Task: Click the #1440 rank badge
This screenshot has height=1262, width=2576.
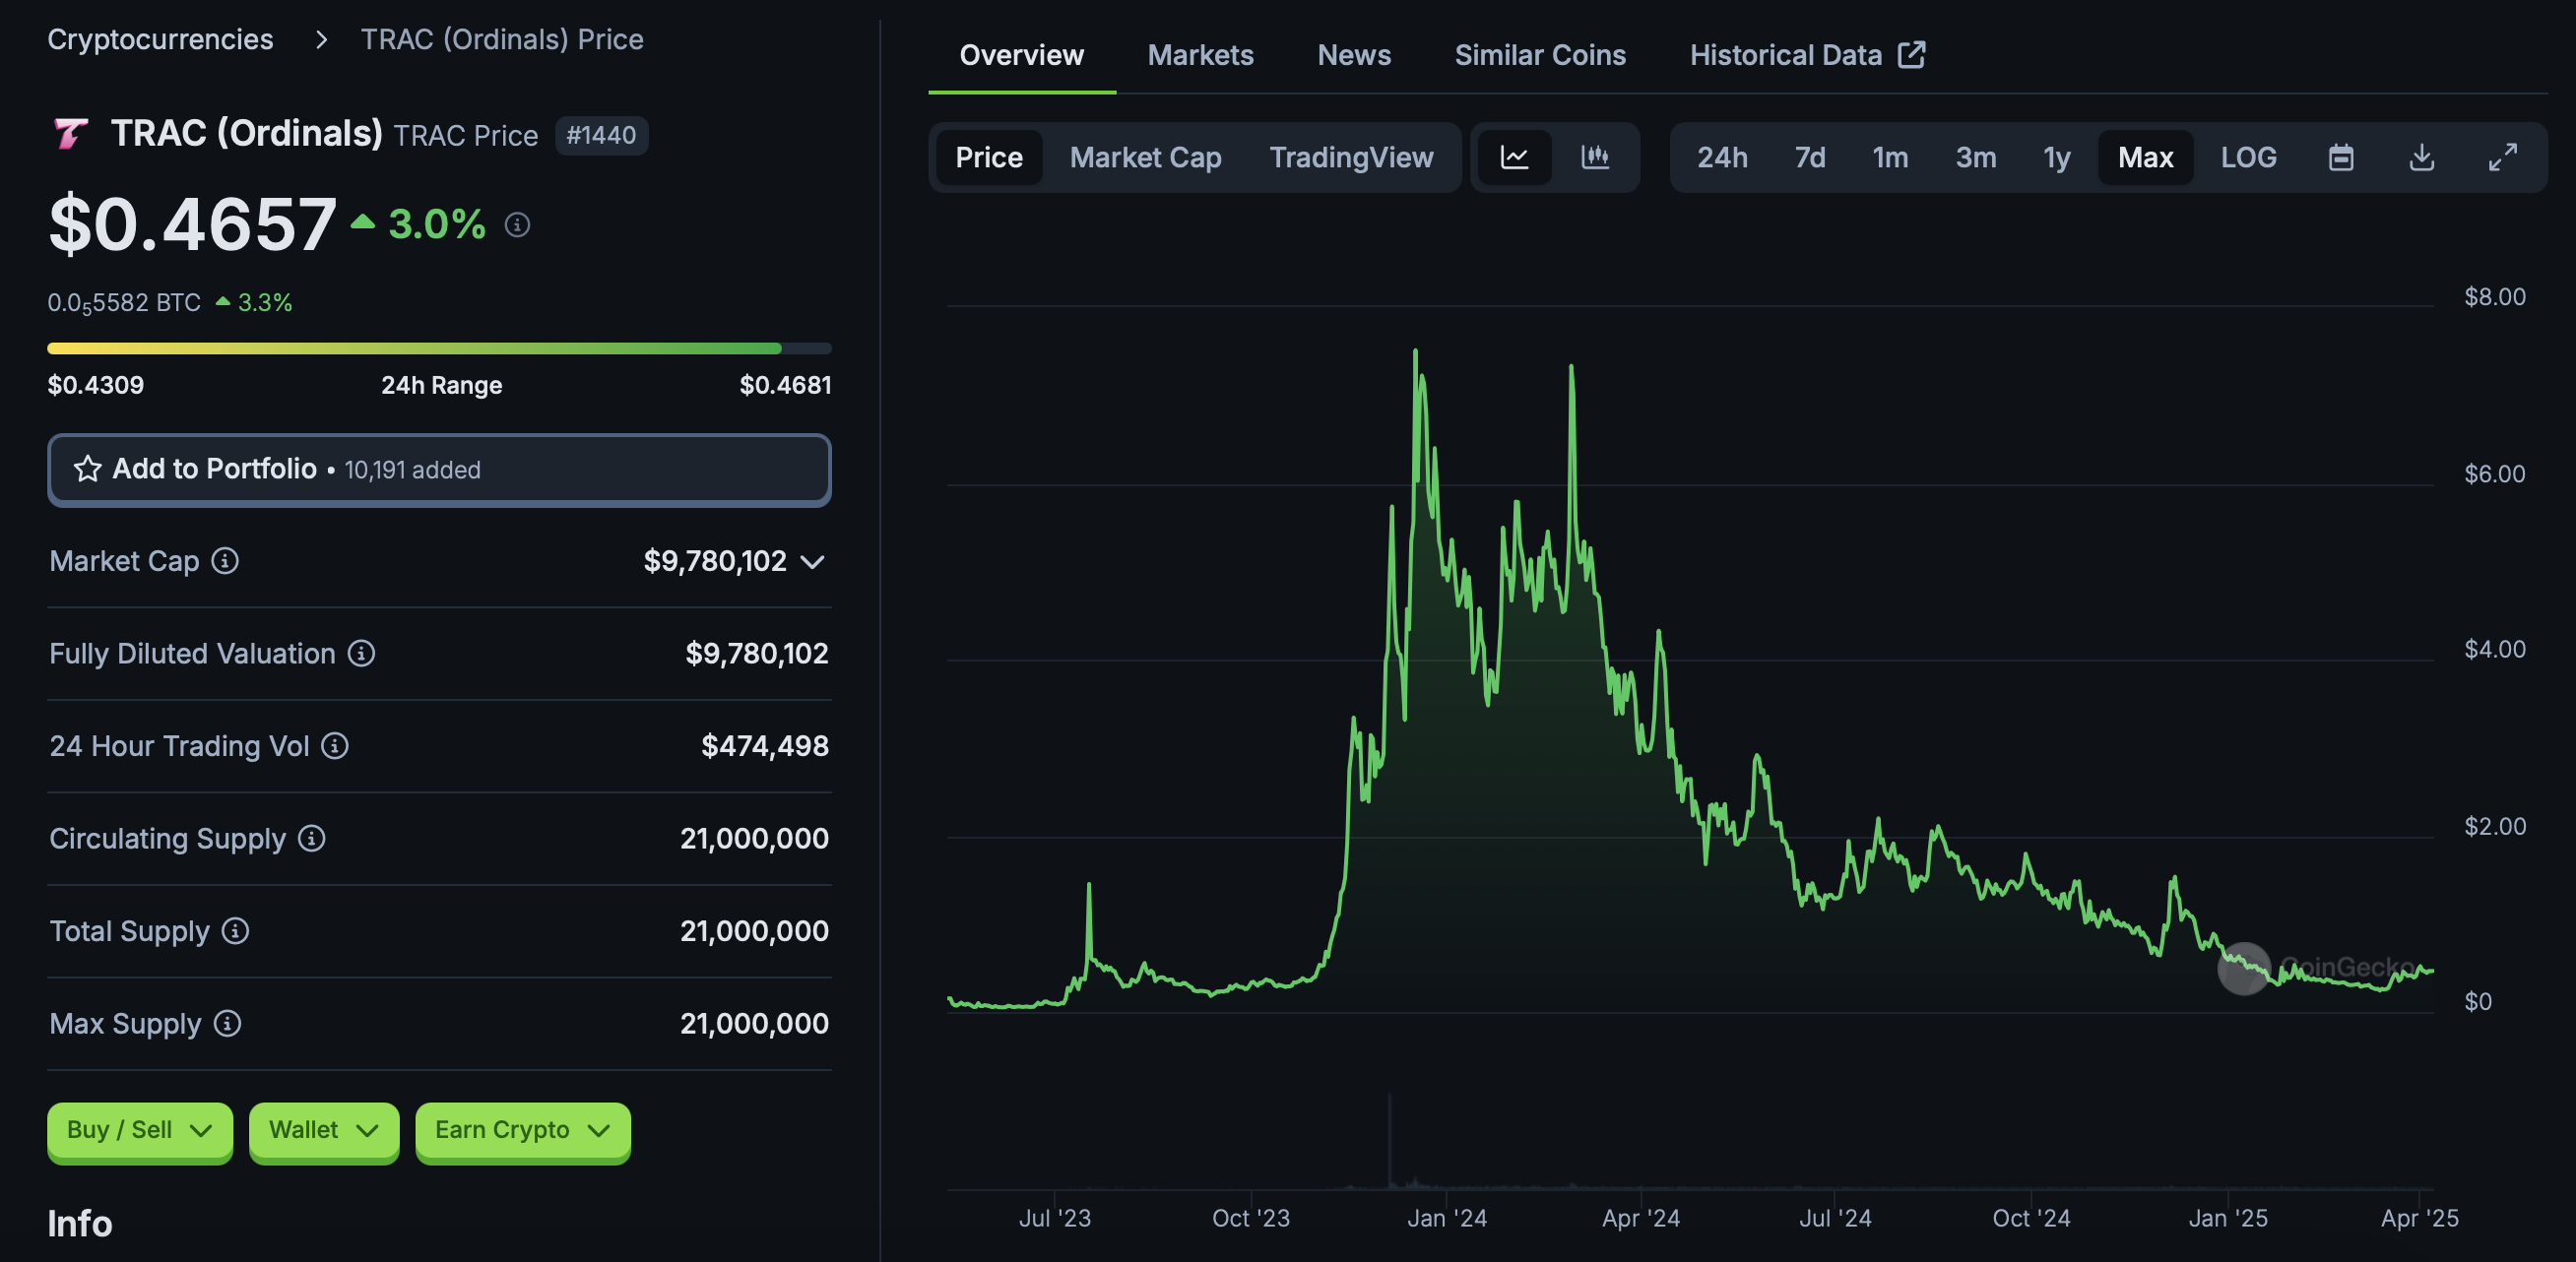Action: point(601,135)
